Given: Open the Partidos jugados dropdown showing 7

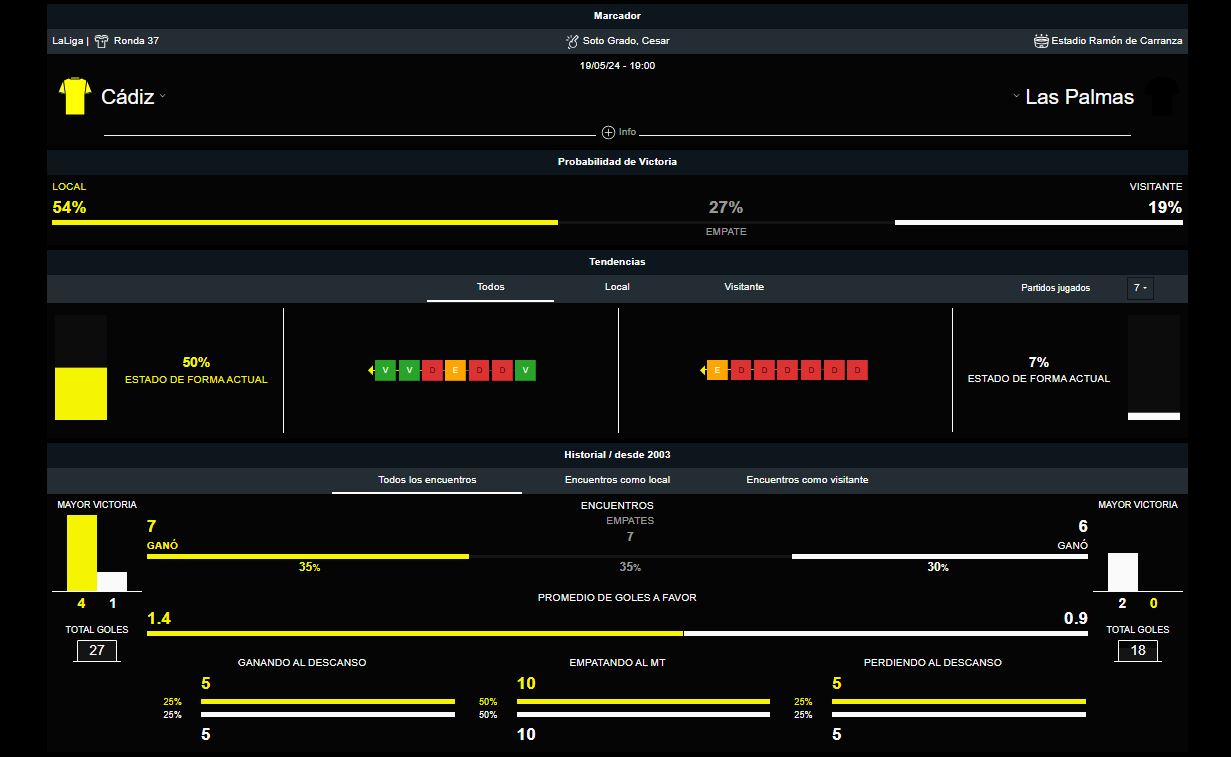Looking at the screenshot, I should (1139, 288).
